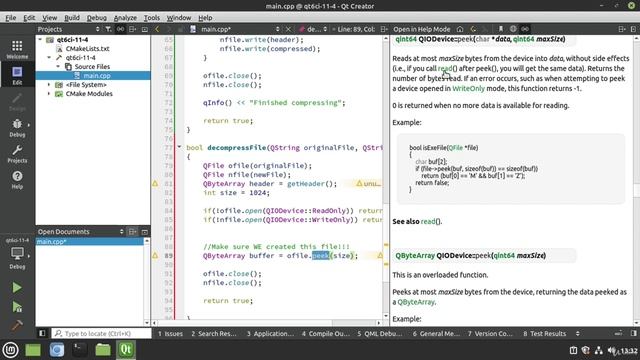640x360 pixels.
Task: Switch to Edit mode in sidebar
Action: click(x=17, y=76)
